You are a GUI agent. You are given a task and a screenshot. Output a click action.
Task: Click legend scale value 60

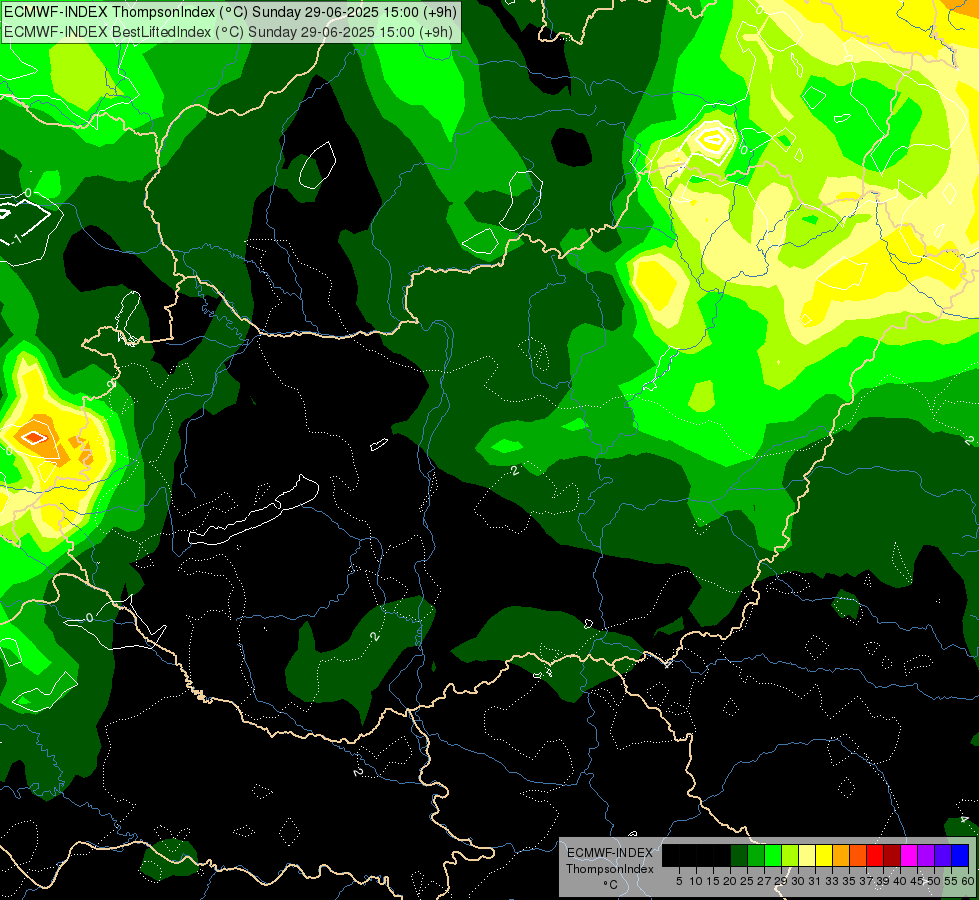(968, 881)
